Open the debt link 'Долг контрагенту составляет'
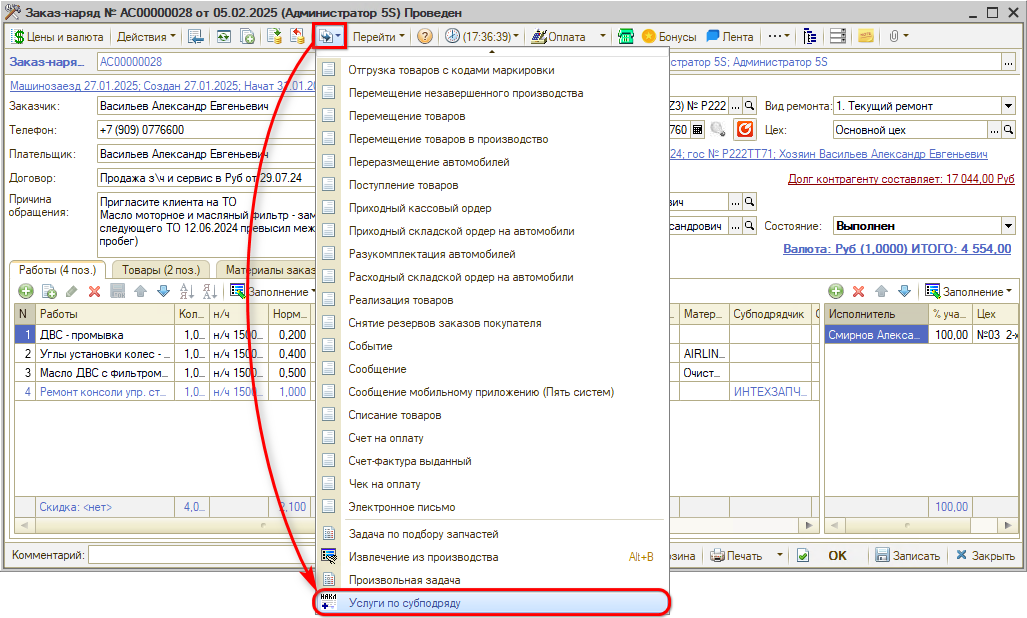1027x618 pixels. [x=900, y=178]
